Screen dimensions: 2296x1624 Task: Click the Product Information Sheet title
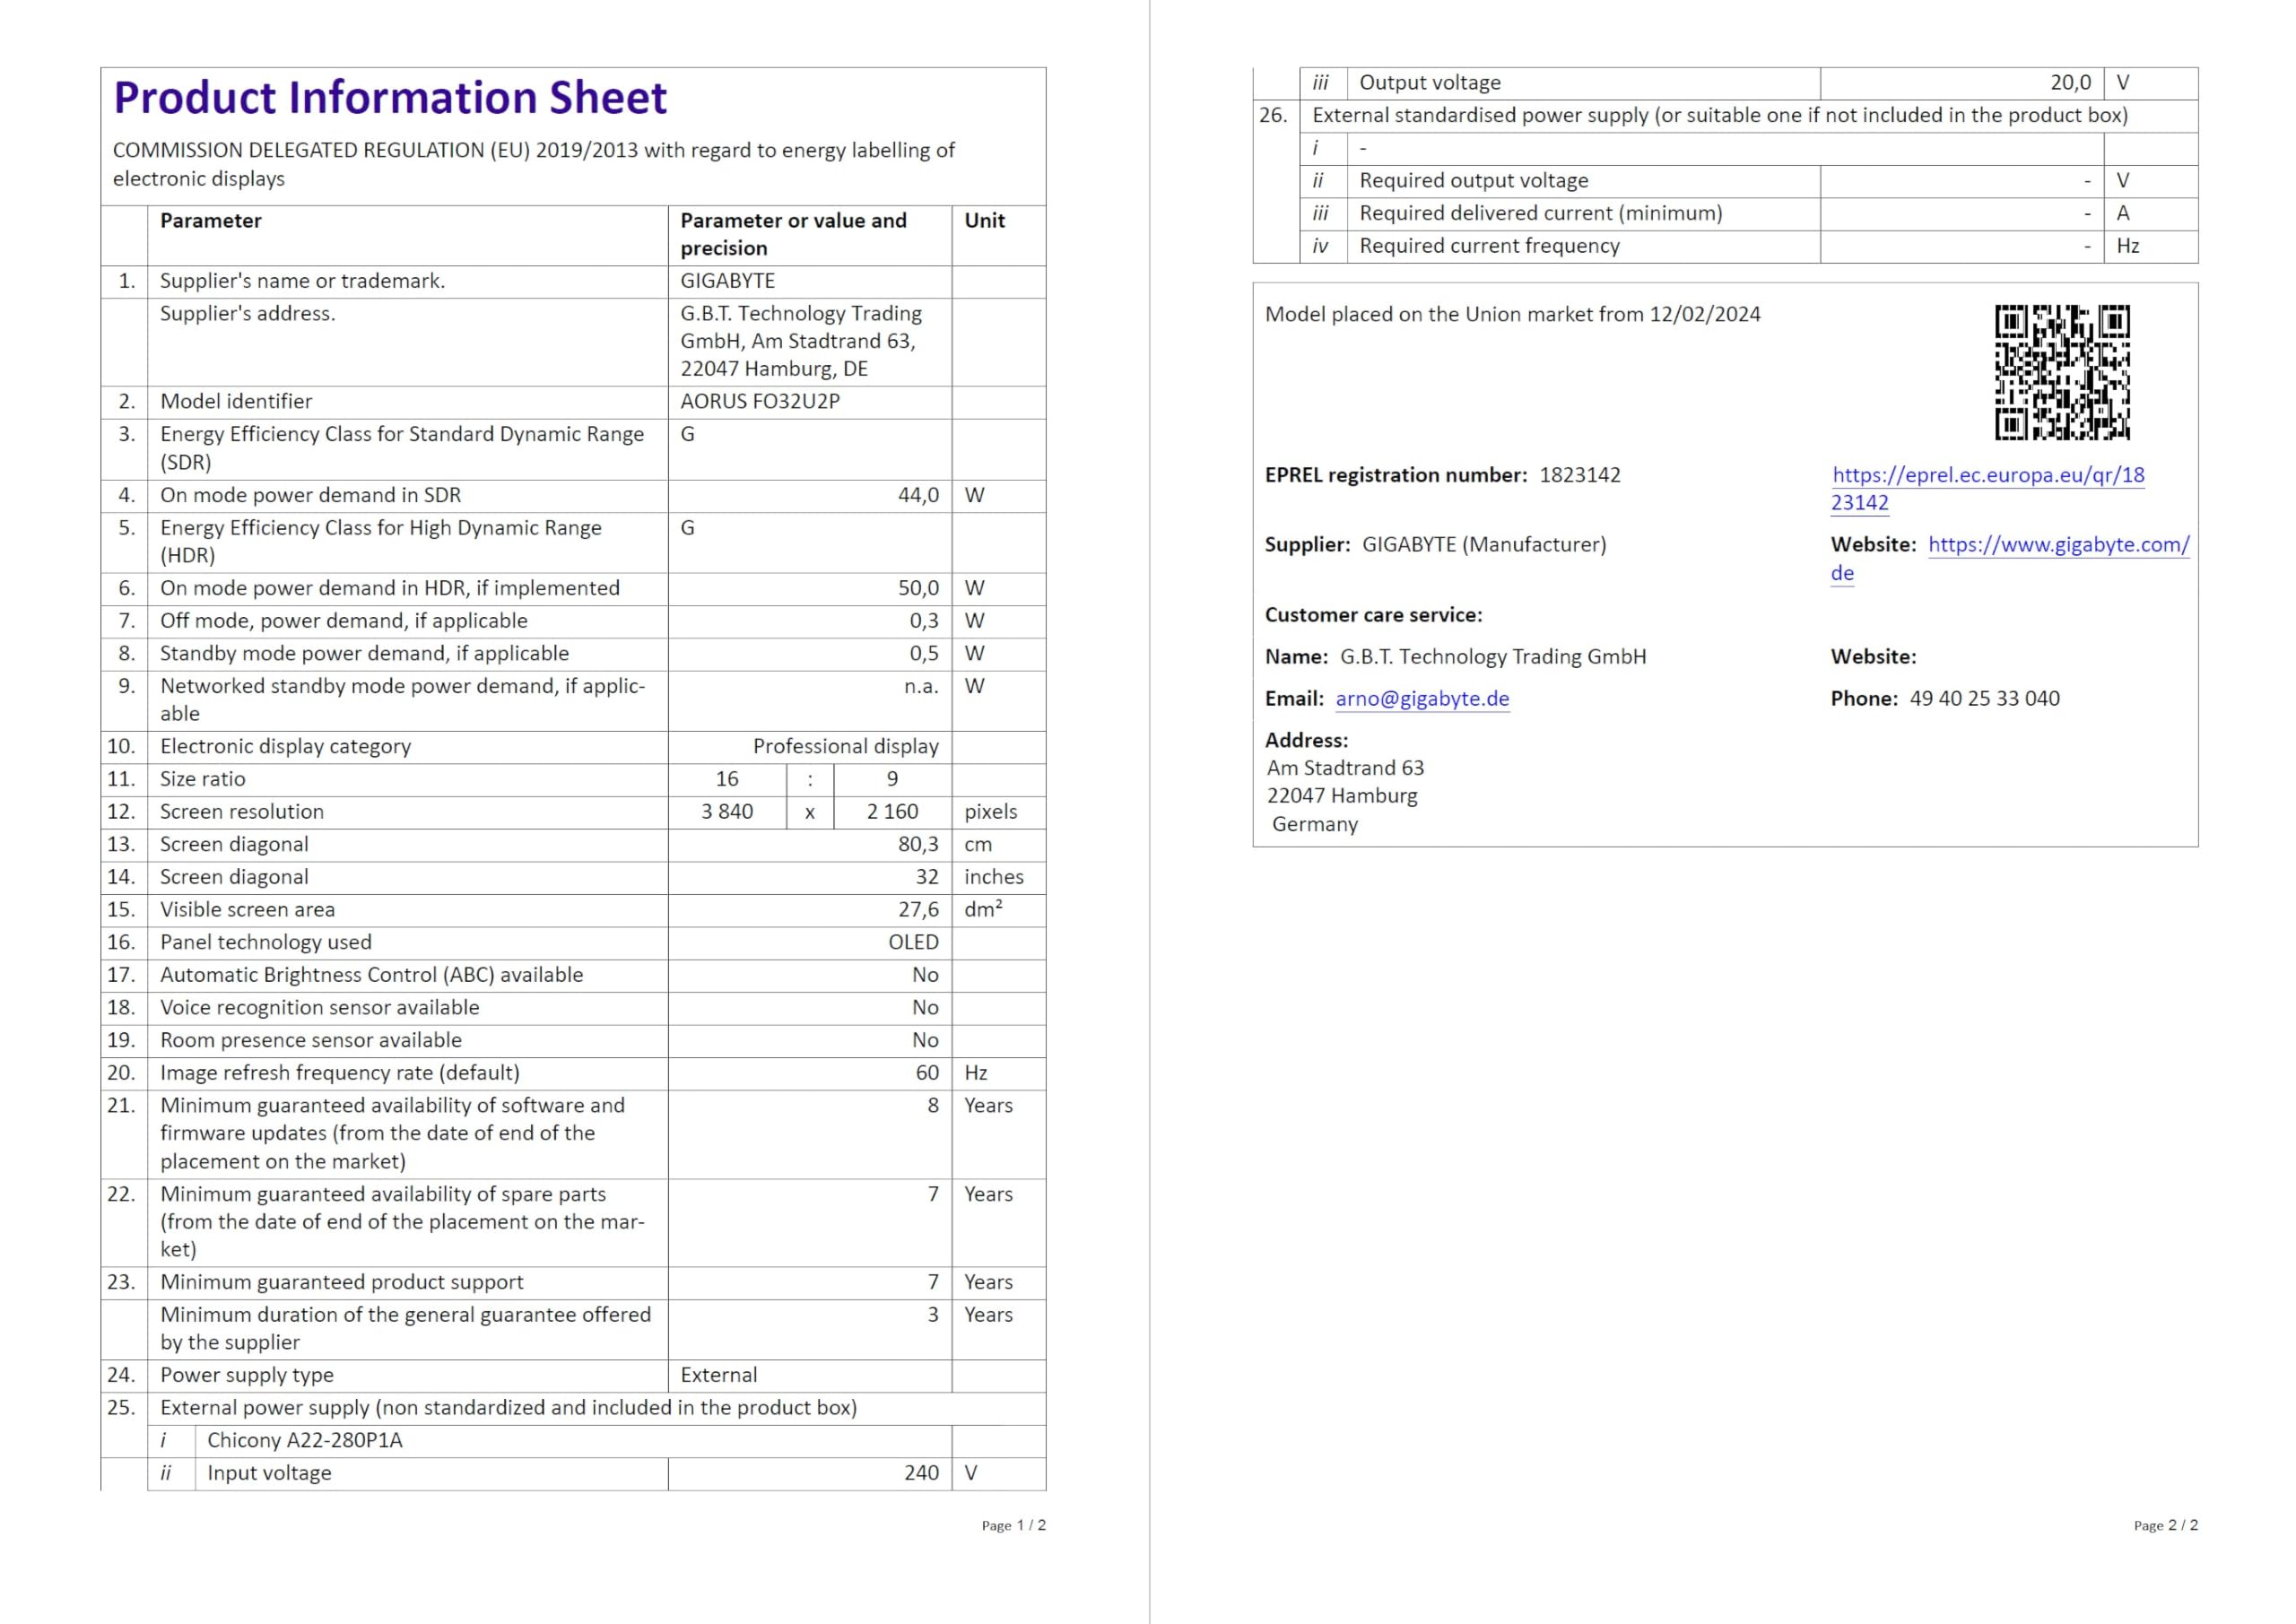[390, 98]
